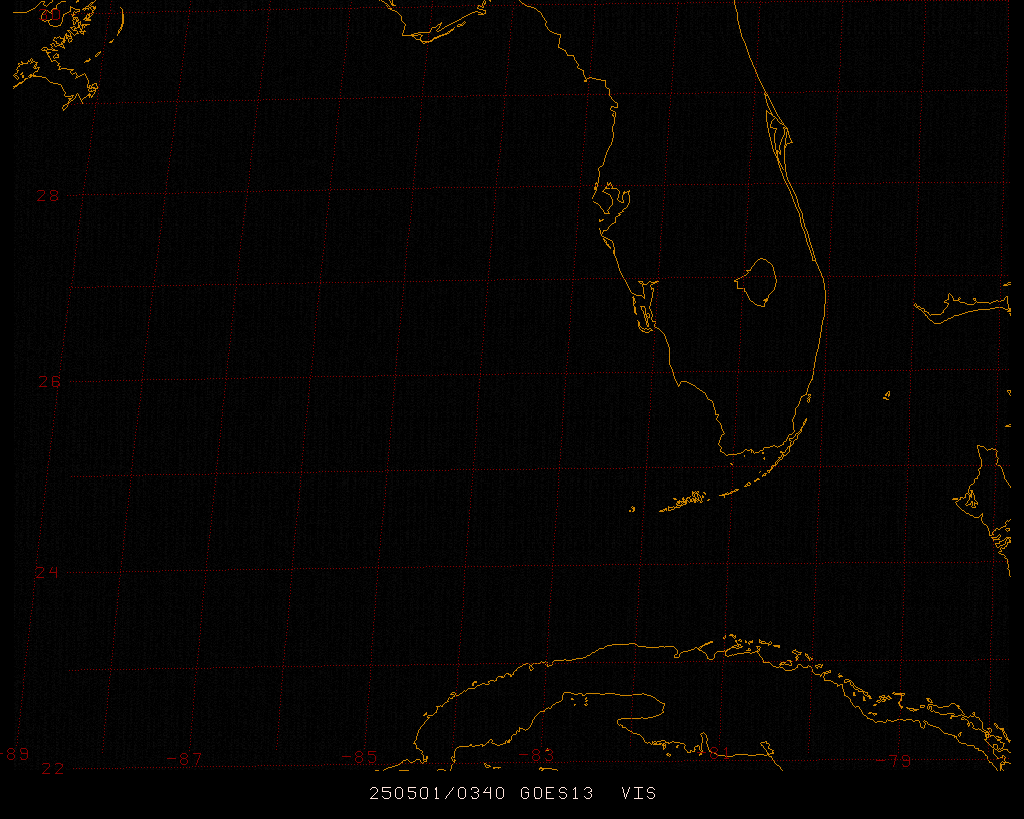1024x819 pixels.
Task: Click the Lake Okeechobee outline in Florida
Action: pyautogui.click(x=756, y=282)
